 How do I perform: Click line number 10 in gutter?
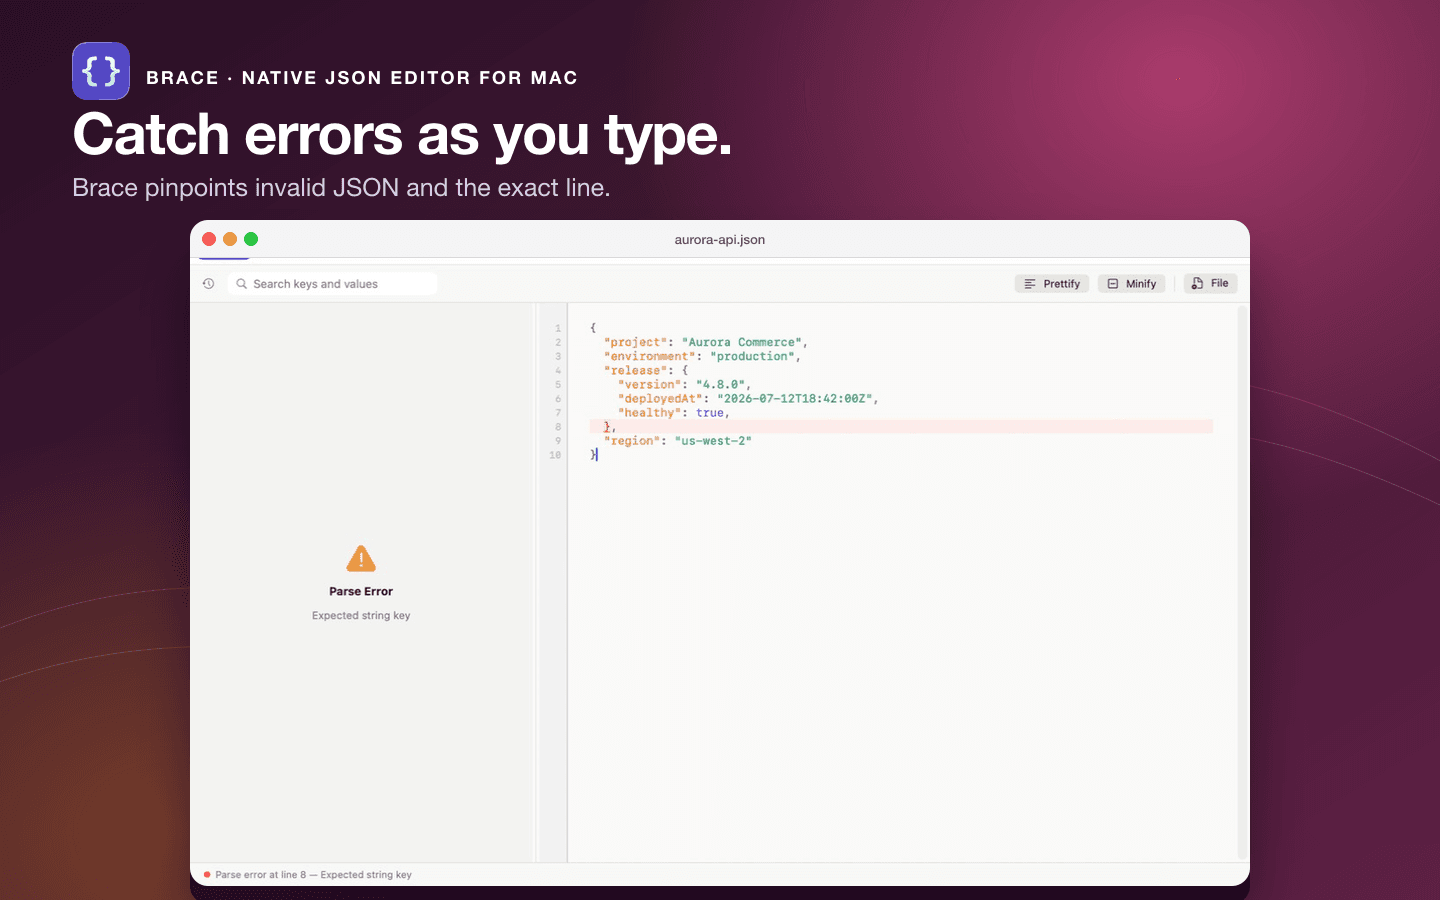[x=555, y=455]
